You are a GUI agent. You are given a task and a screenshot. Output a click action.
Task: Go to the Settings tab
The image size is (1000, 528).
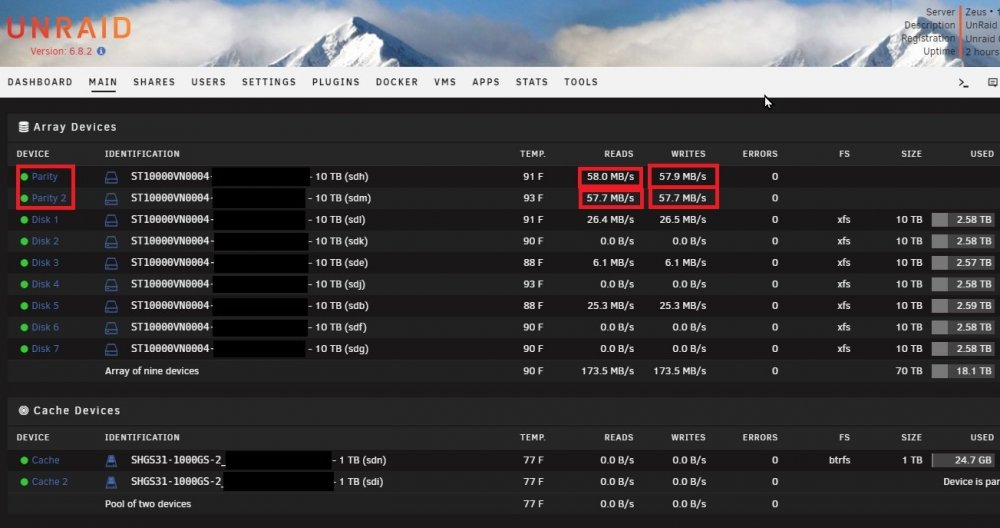pyautogui.click(x=269, y=82)
